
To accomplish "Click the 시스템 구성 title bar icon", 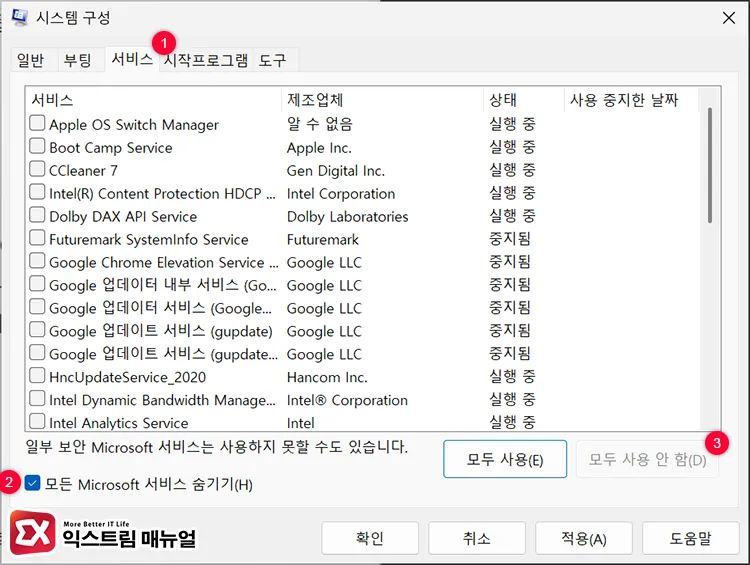I will point(20,18).
